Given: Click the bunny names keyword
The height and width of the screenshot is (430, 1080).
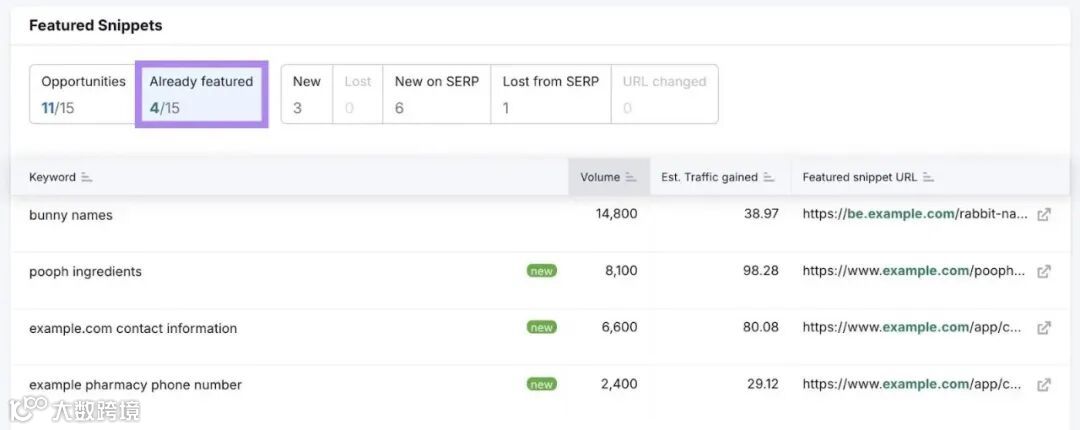Looking at the screenshot, I should click(x=71, y=215).
